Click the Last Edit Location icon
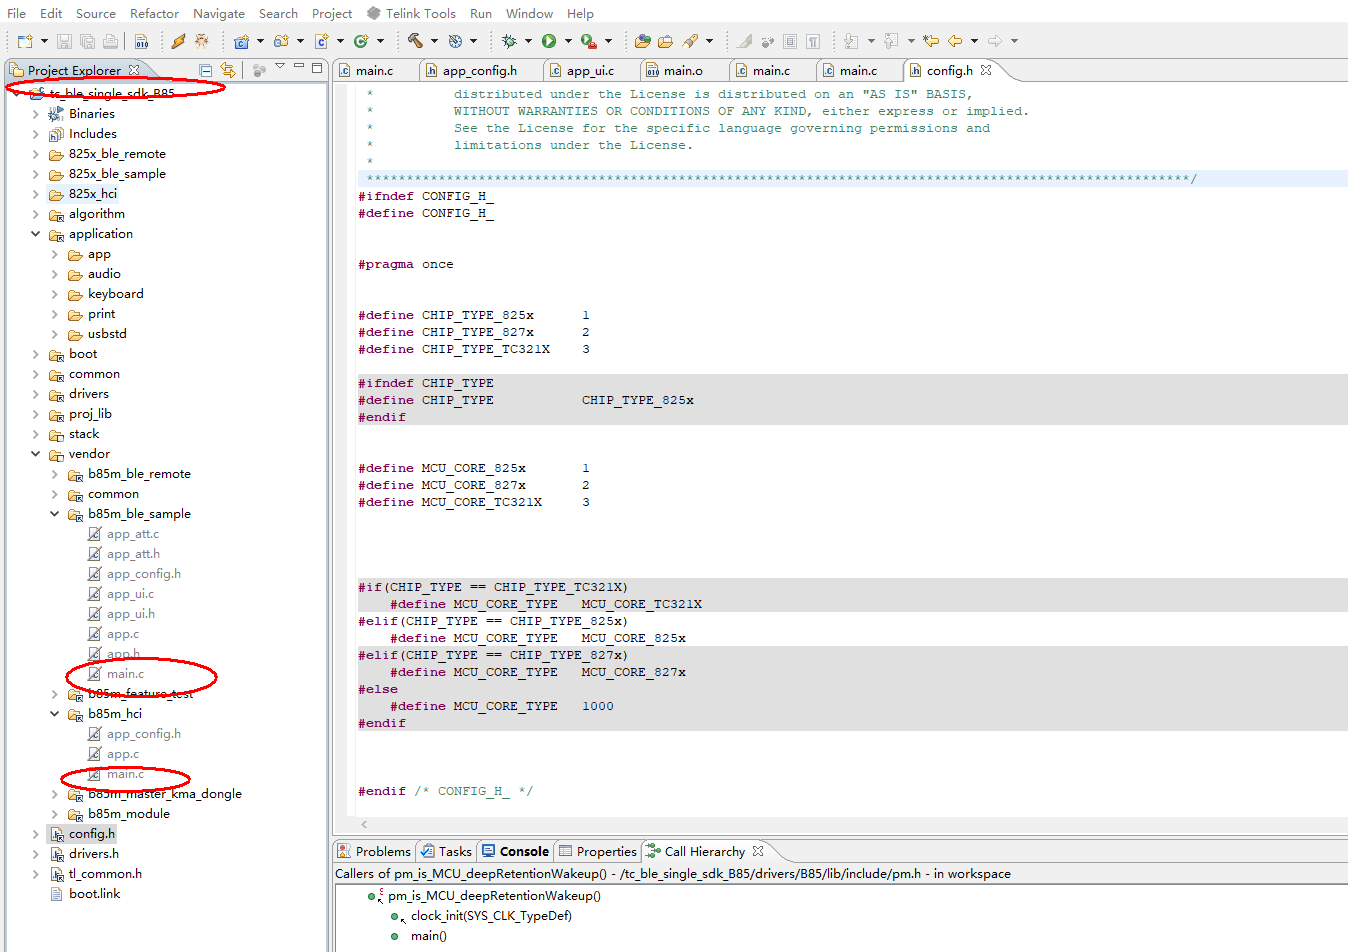Screen dimensions: 1348x952 [x=931, y=41]
